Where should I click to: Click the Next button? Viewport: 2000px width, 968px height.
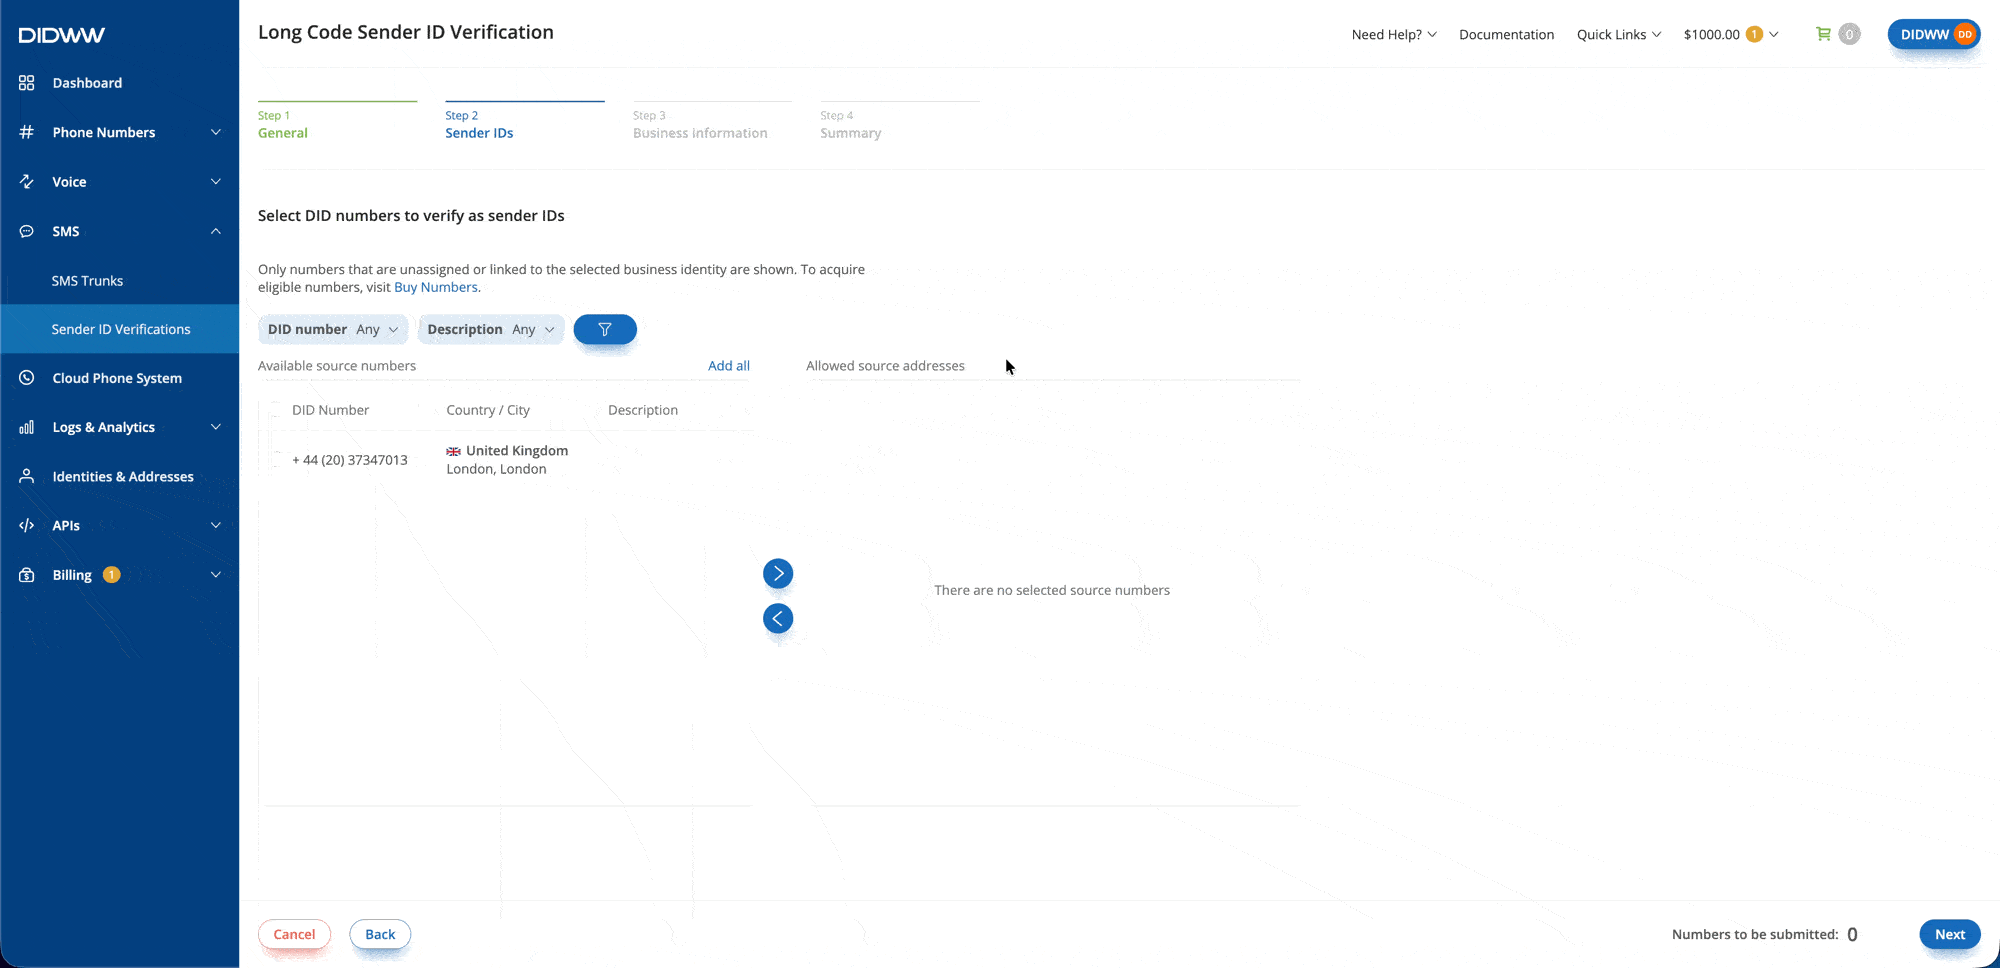pos(1950,934)
